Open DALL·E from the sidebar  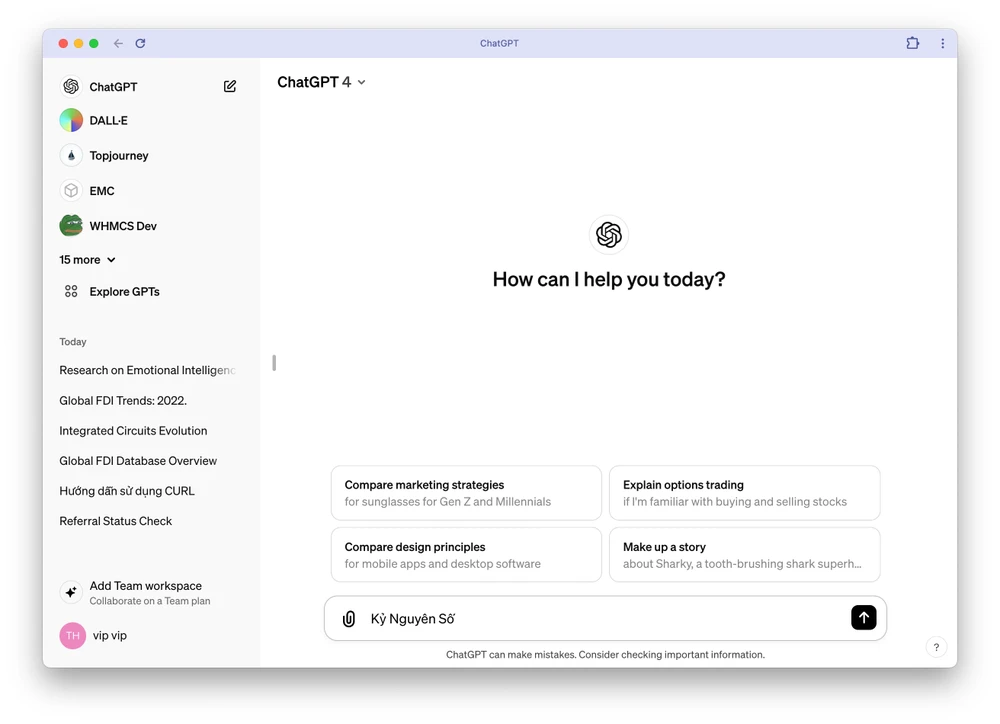[x=108, y=121]
